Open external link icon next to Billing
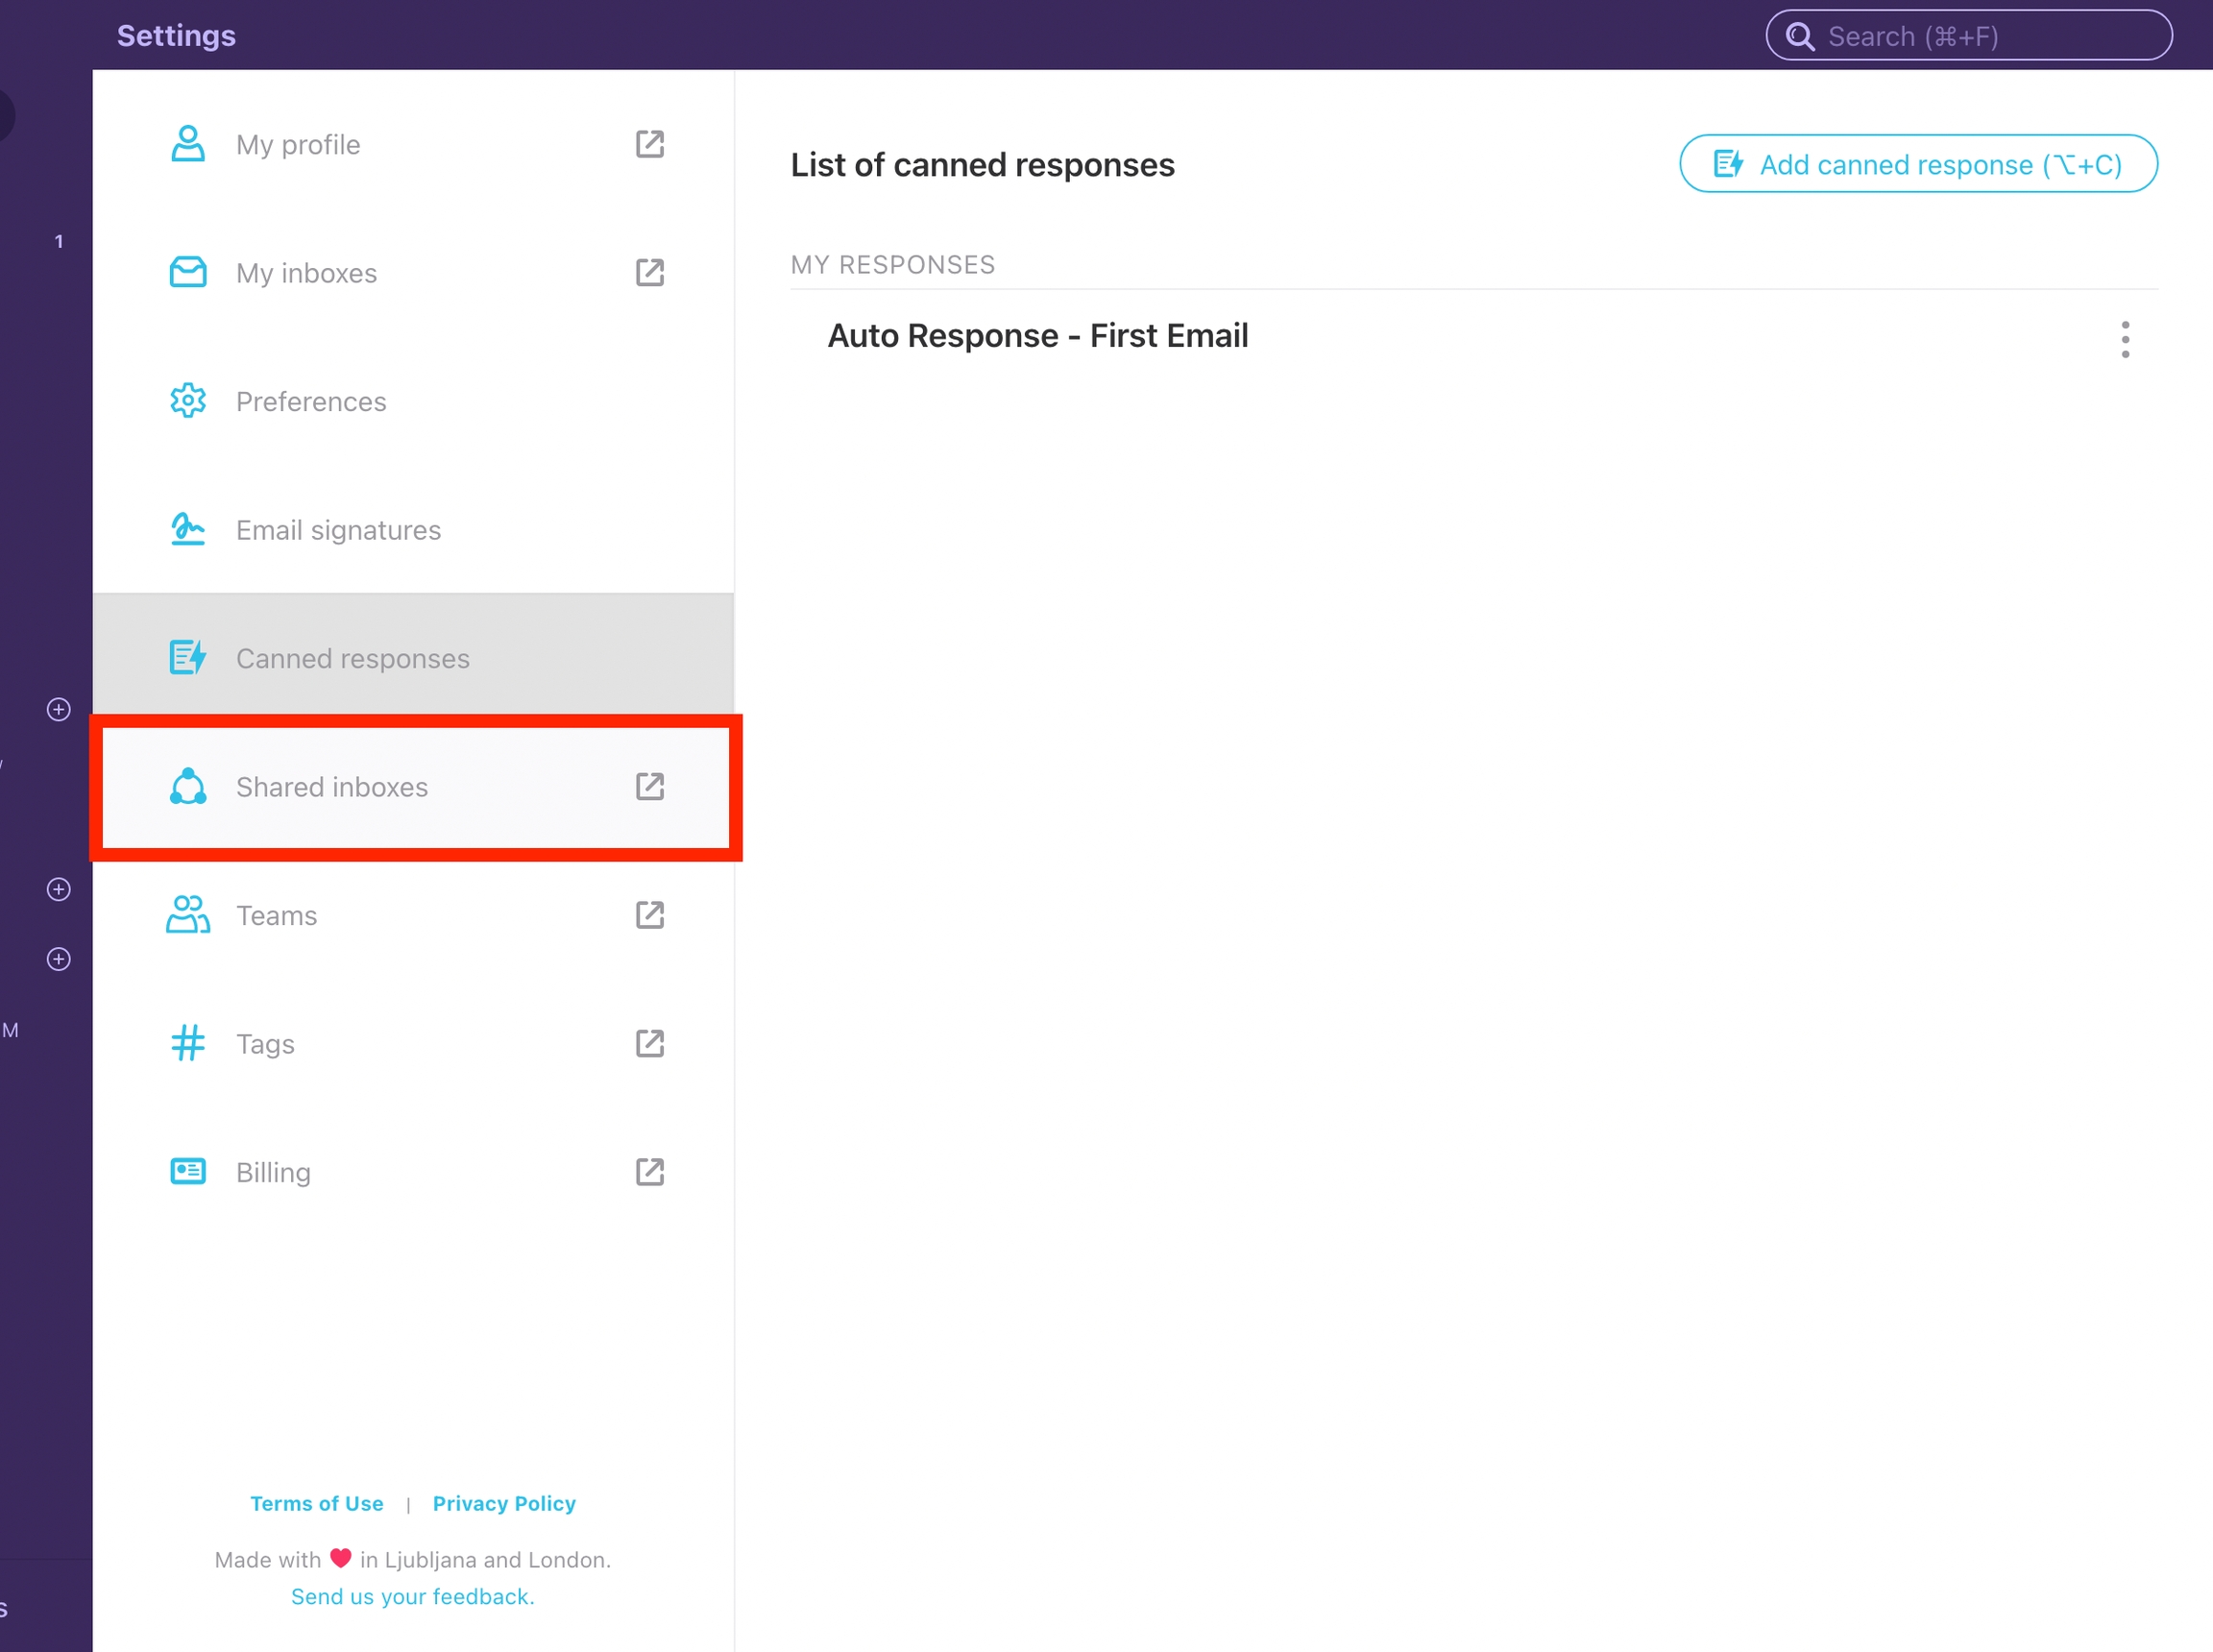Image resolution: width=2213 pixels, height=1652 pixels. 650,1171
